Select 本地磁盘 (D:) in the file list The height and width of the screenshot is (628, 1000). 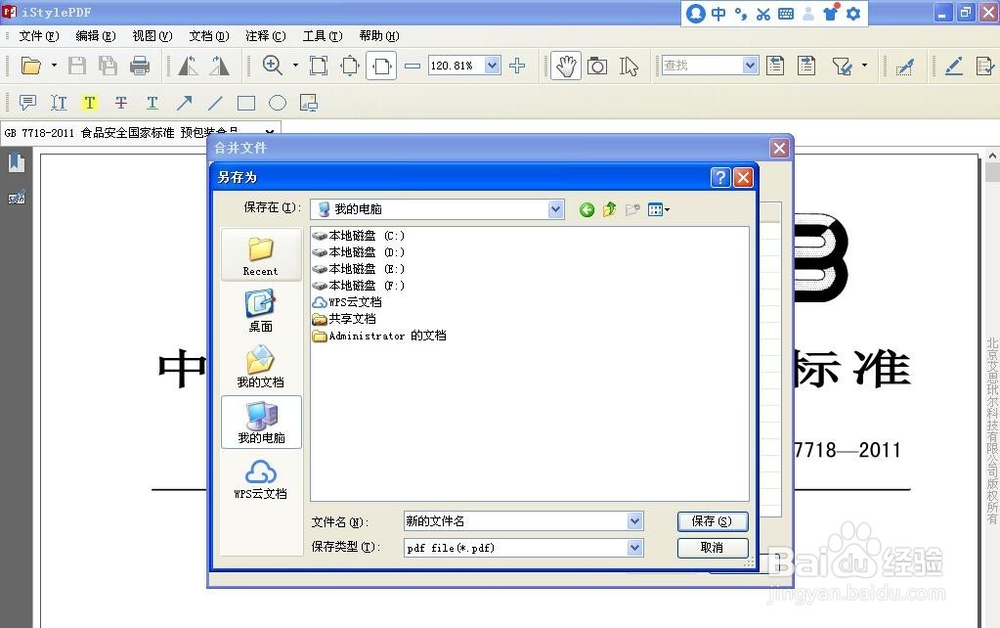[x=358, y=252]
